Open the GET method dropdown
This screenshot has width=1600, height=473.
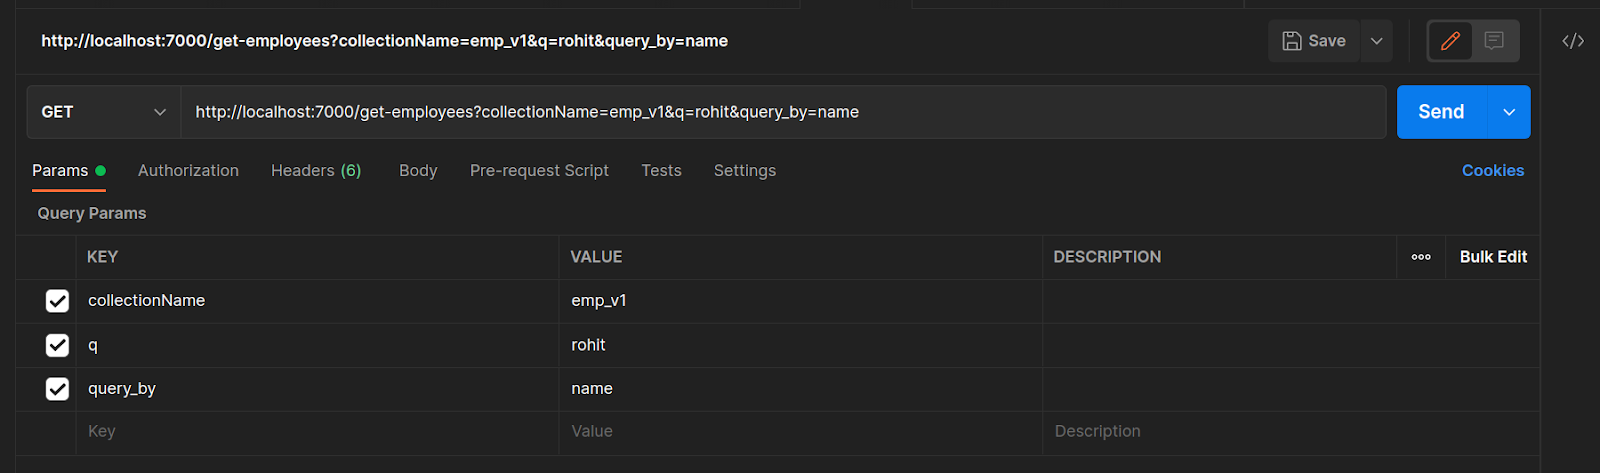coord(103,112)
